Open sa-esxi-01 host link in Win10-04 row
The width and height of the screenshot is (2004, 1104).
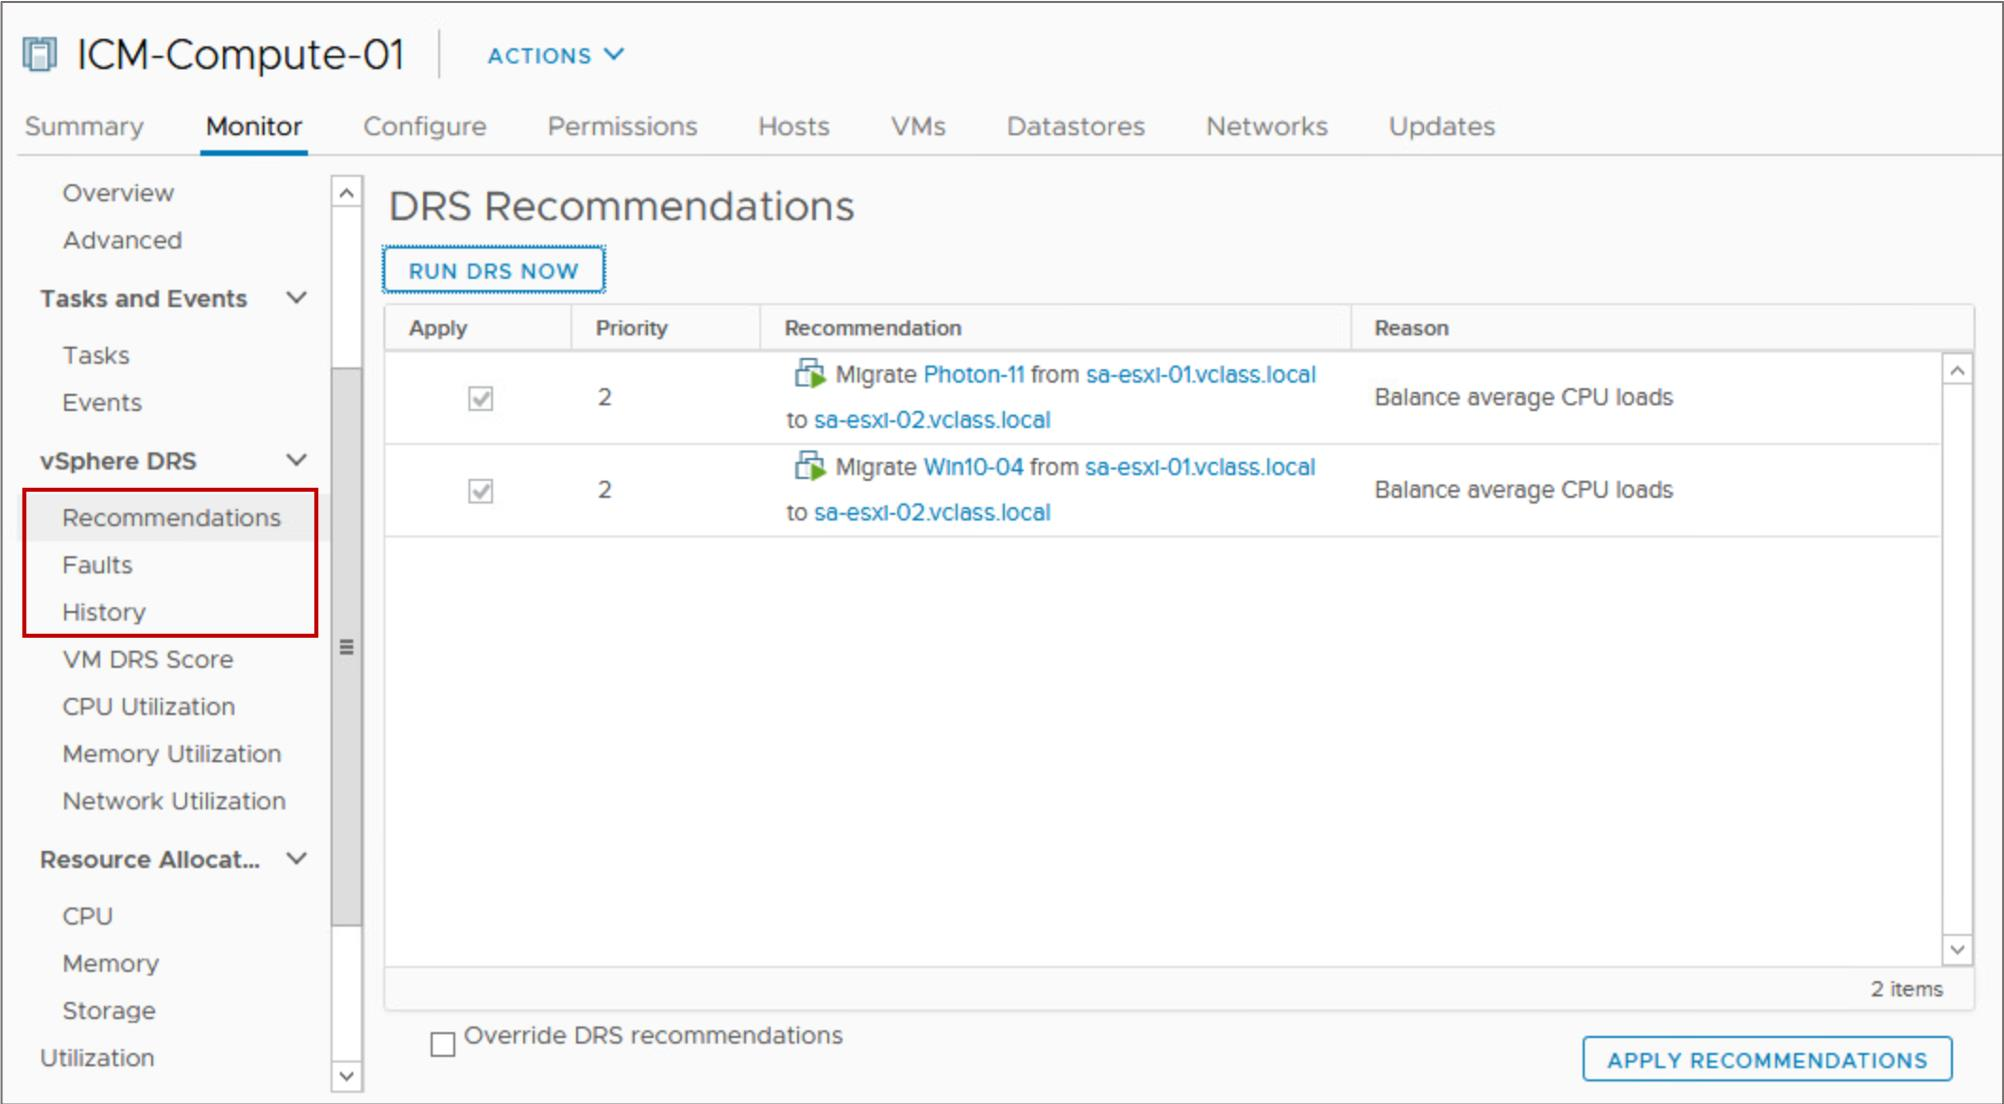[1200, 467]
